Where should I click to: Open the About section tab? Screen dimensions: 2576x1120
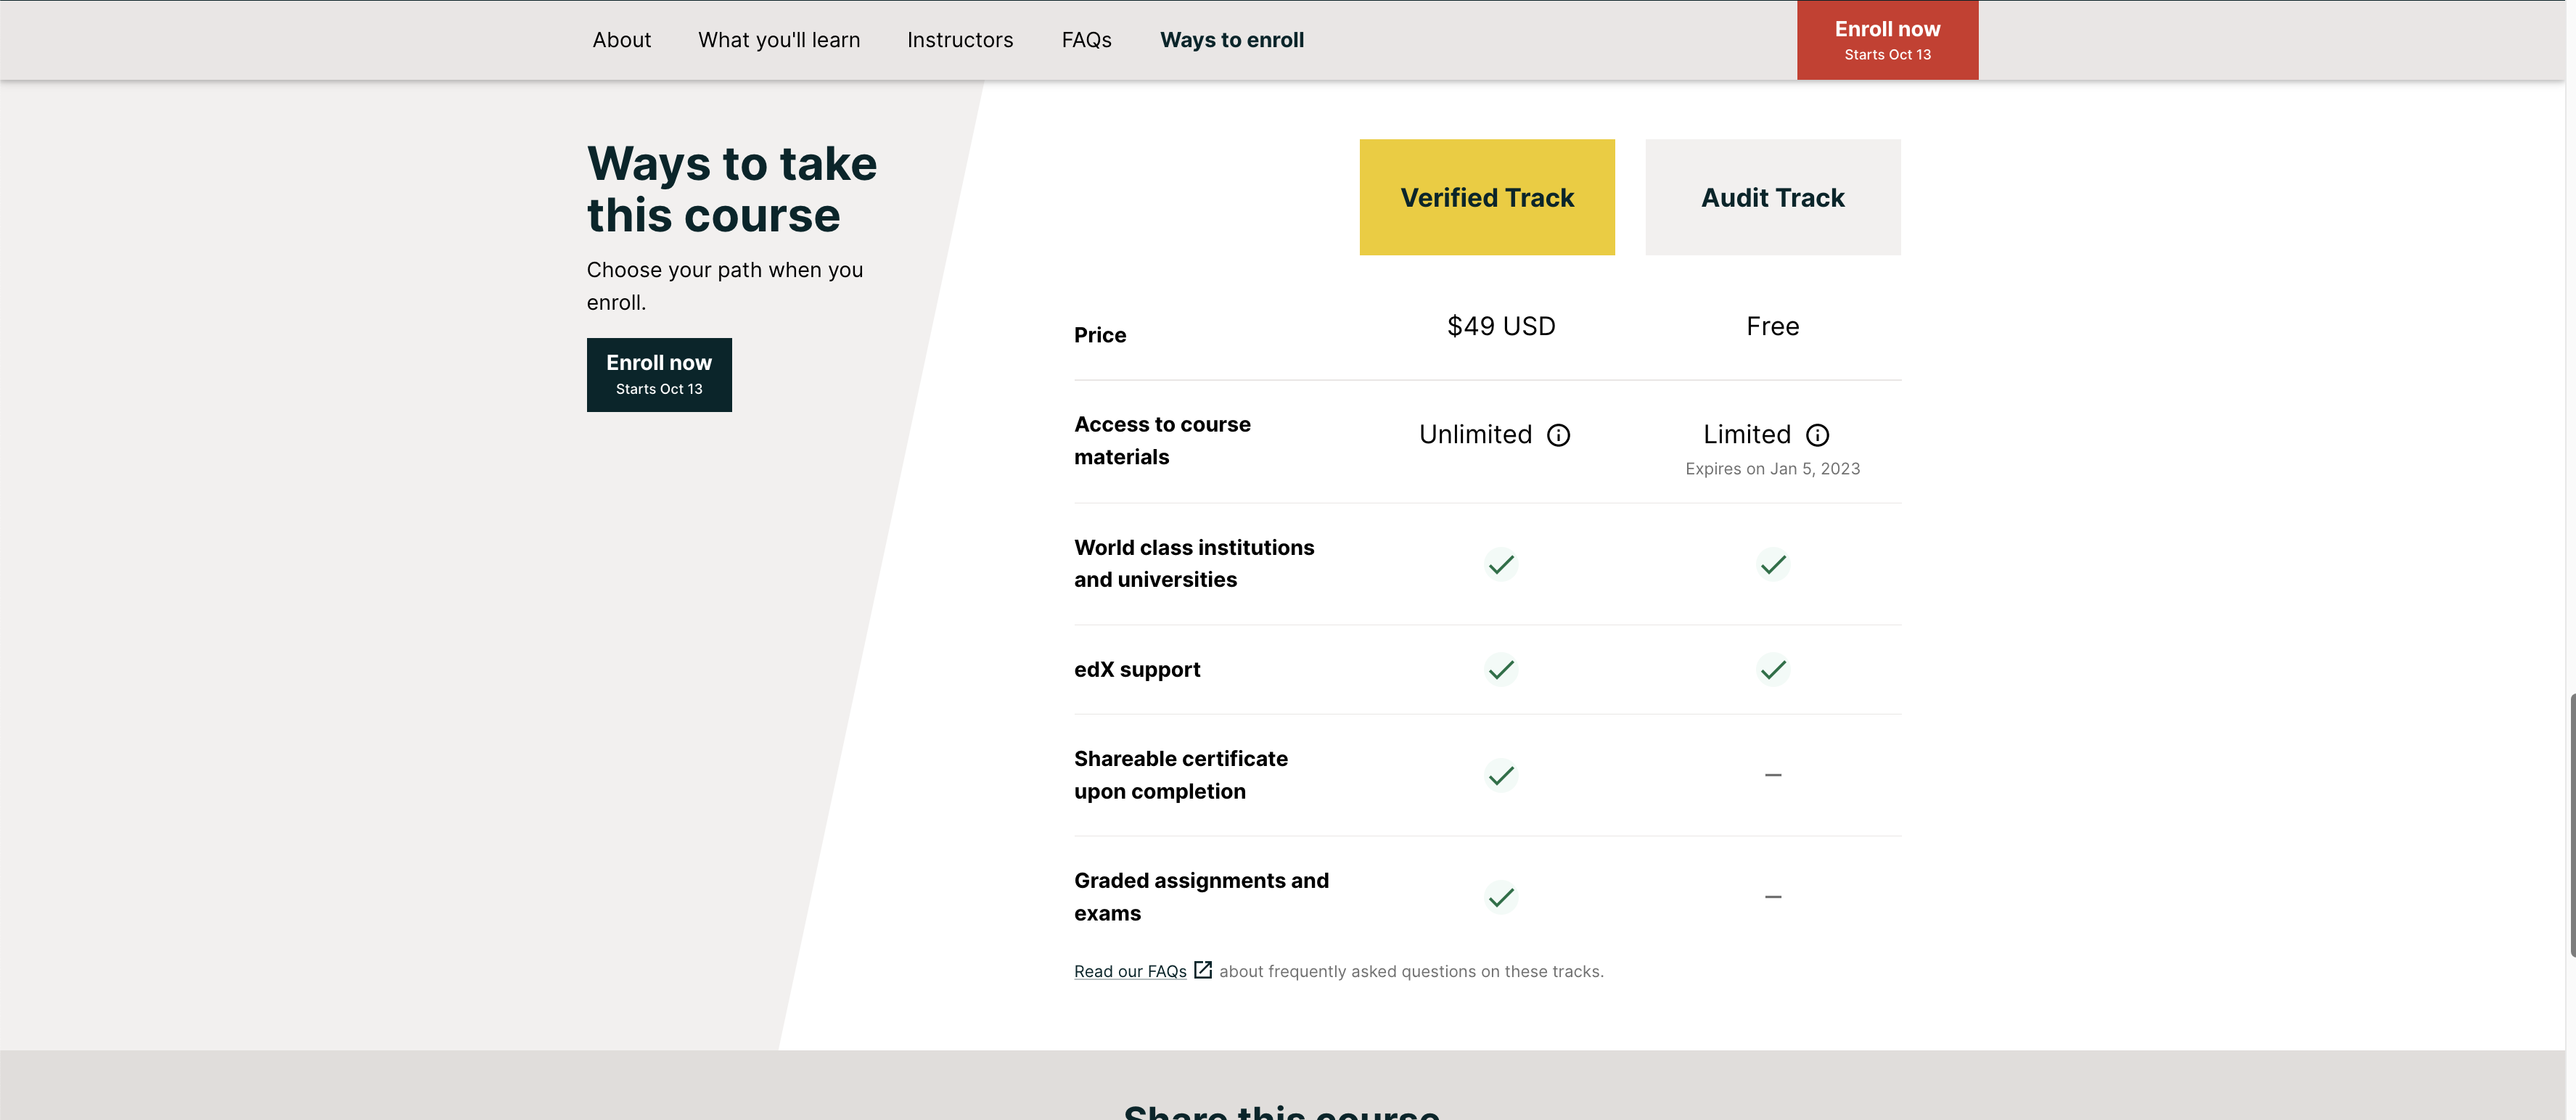pyautogui.click(x=621, y=40)
